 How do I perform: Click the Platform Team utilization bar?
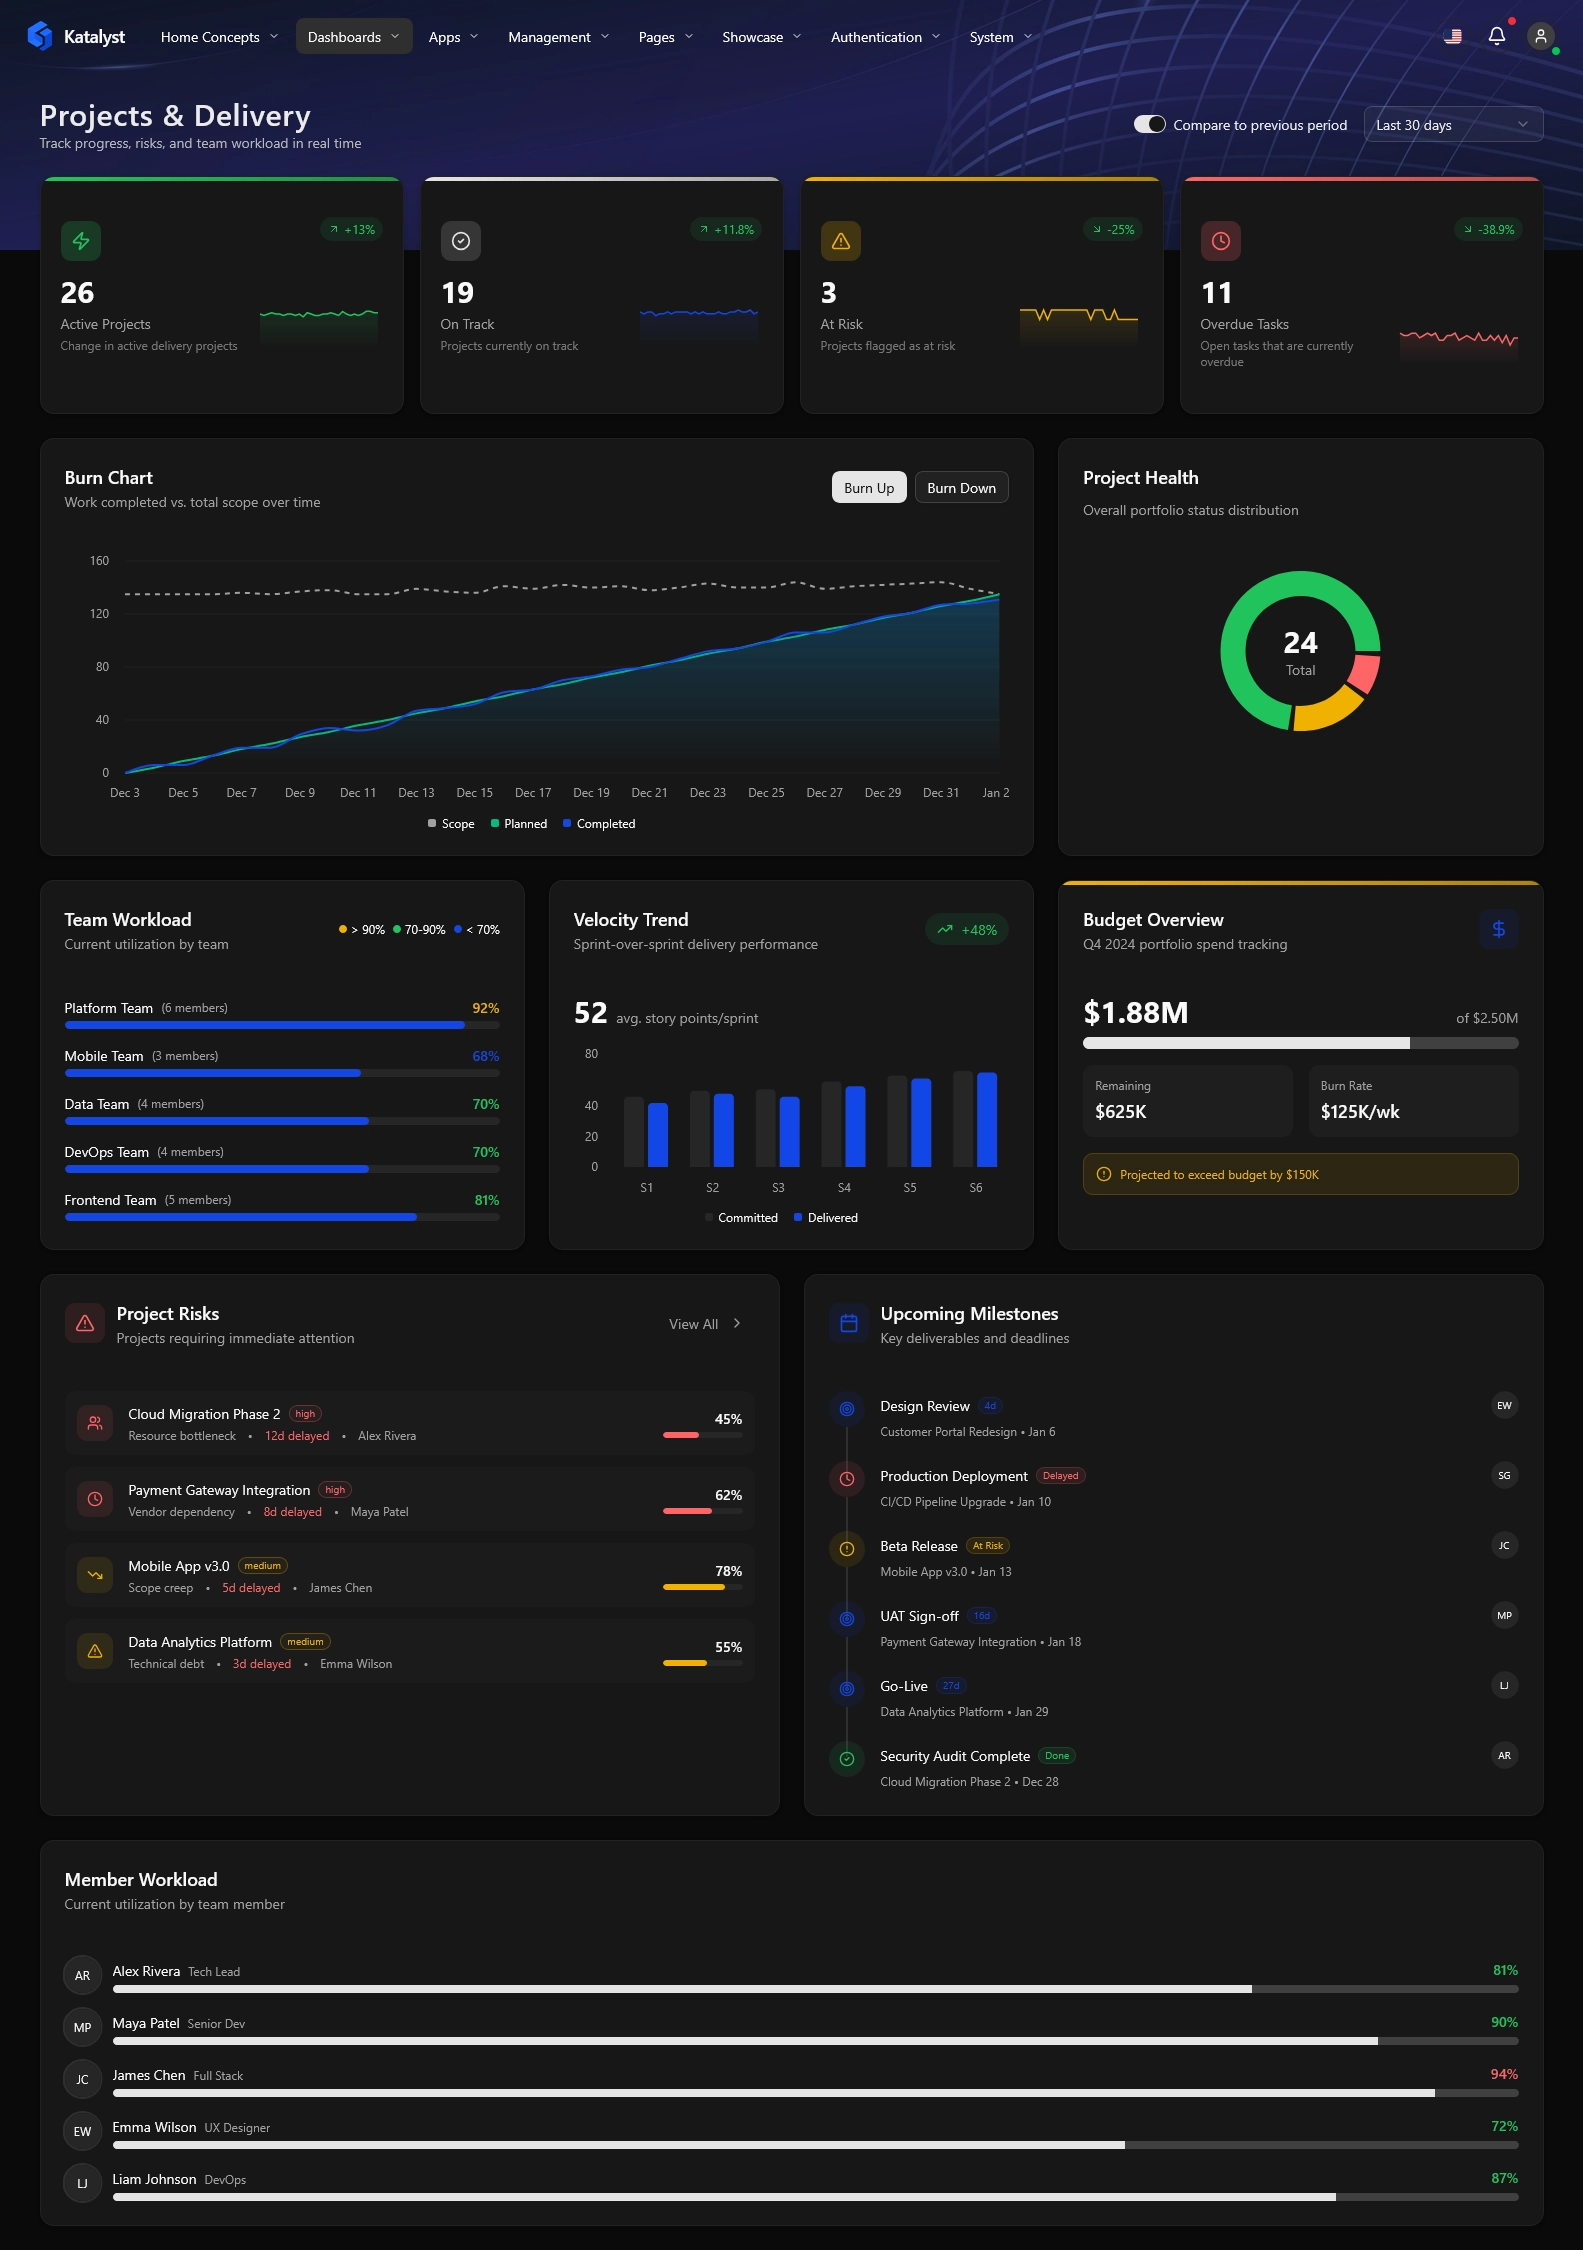281,1025
